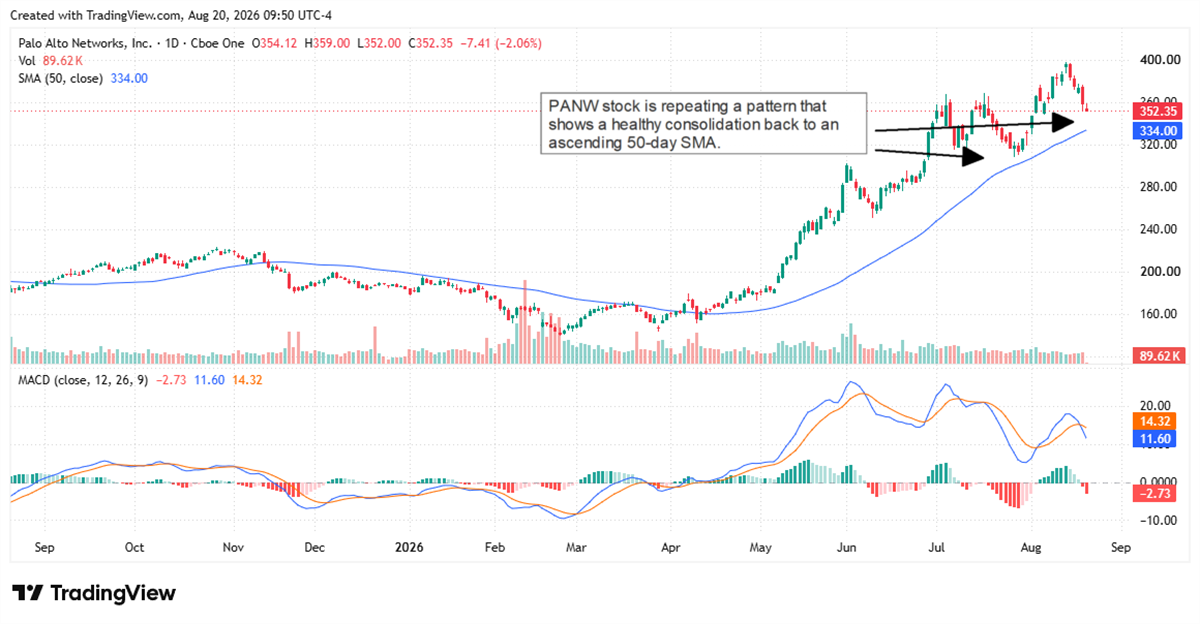1200x624 pixels.
Task: Click the red 352.35 price tag on axis
Action: click(x=1158, y=111)
